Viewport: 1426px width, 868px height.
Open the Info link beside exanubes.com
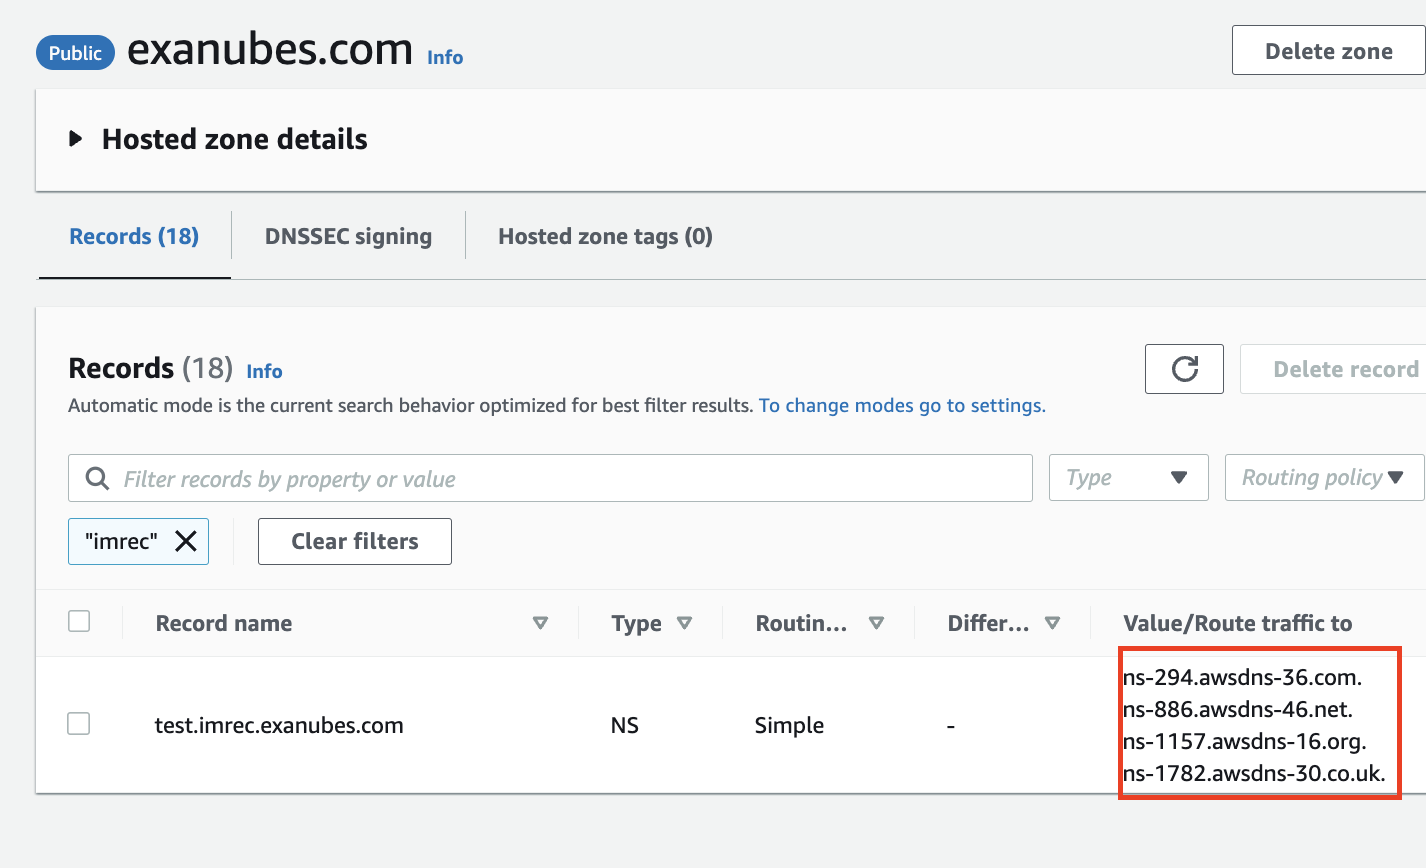[x=445, y=57]
